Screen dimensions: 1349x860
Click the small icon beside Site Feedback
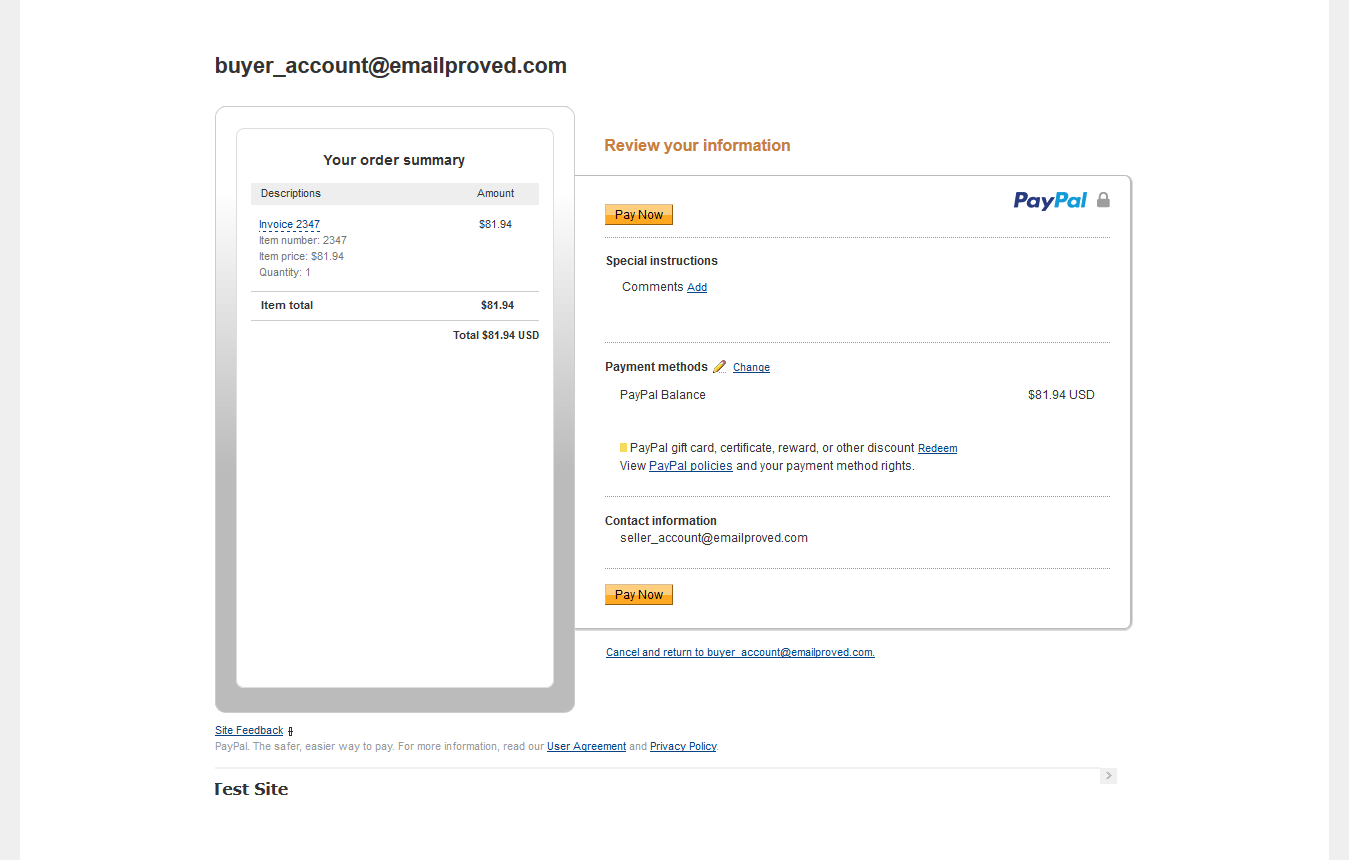pyautogui.click(x=291, y=731)
